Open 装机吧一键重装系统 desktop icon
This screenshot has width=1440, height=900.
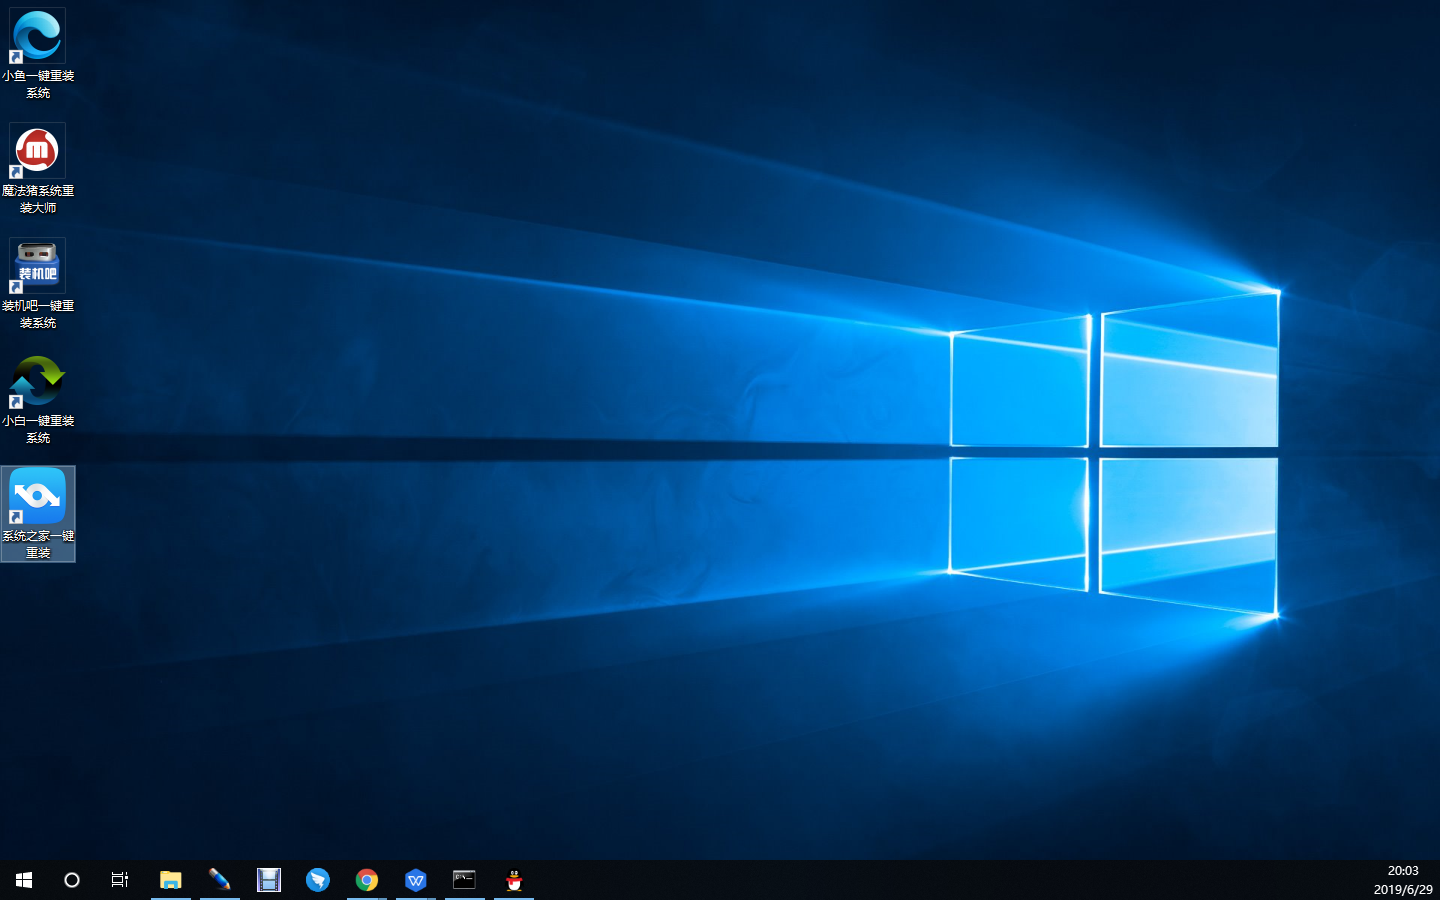tap(37, 263)
